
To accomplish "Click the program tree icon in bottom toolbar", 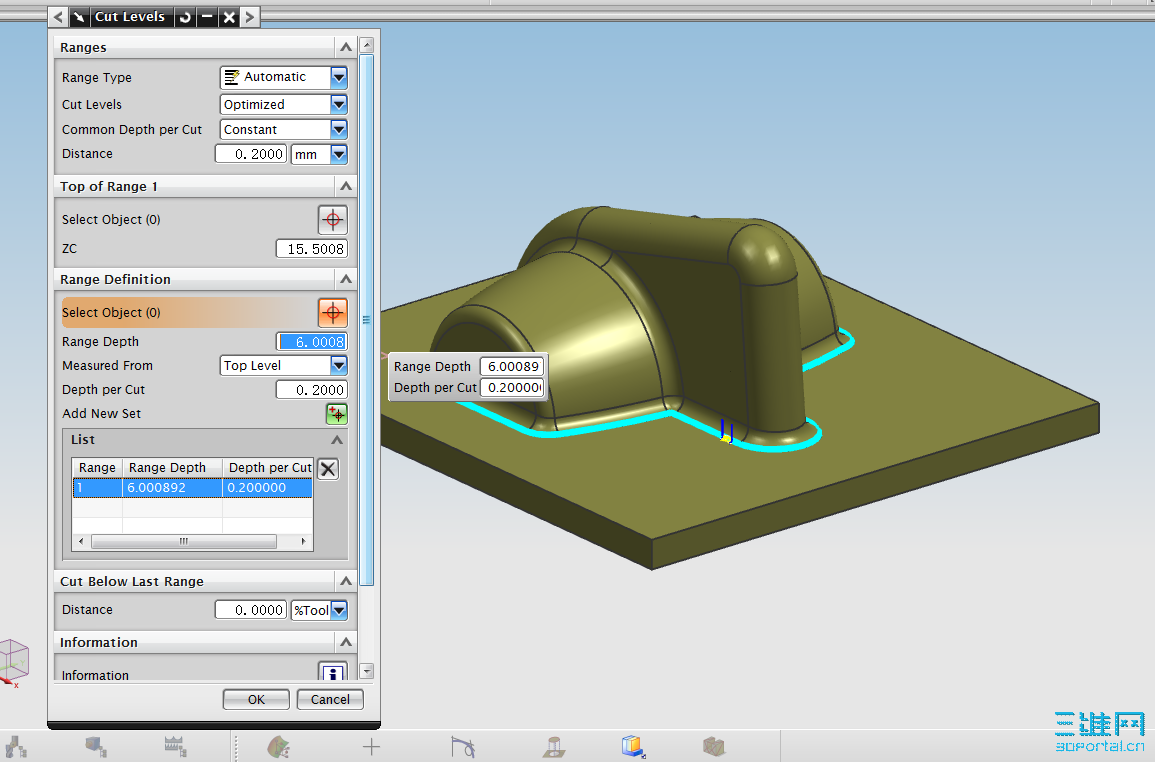I will click(x=16, y=747).
